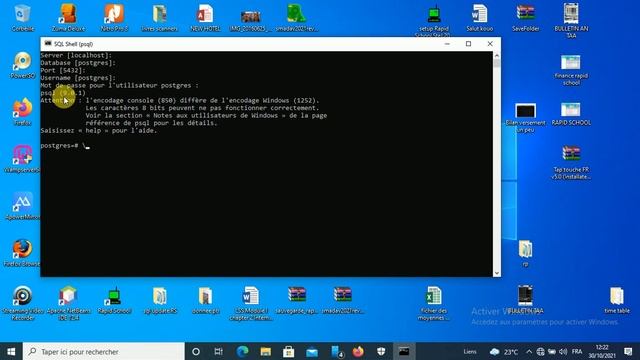The width and height of the screenshot is (640, 360).
Task: Click scrollbar up arrow in SQL Shell
Action: point(497,56)
